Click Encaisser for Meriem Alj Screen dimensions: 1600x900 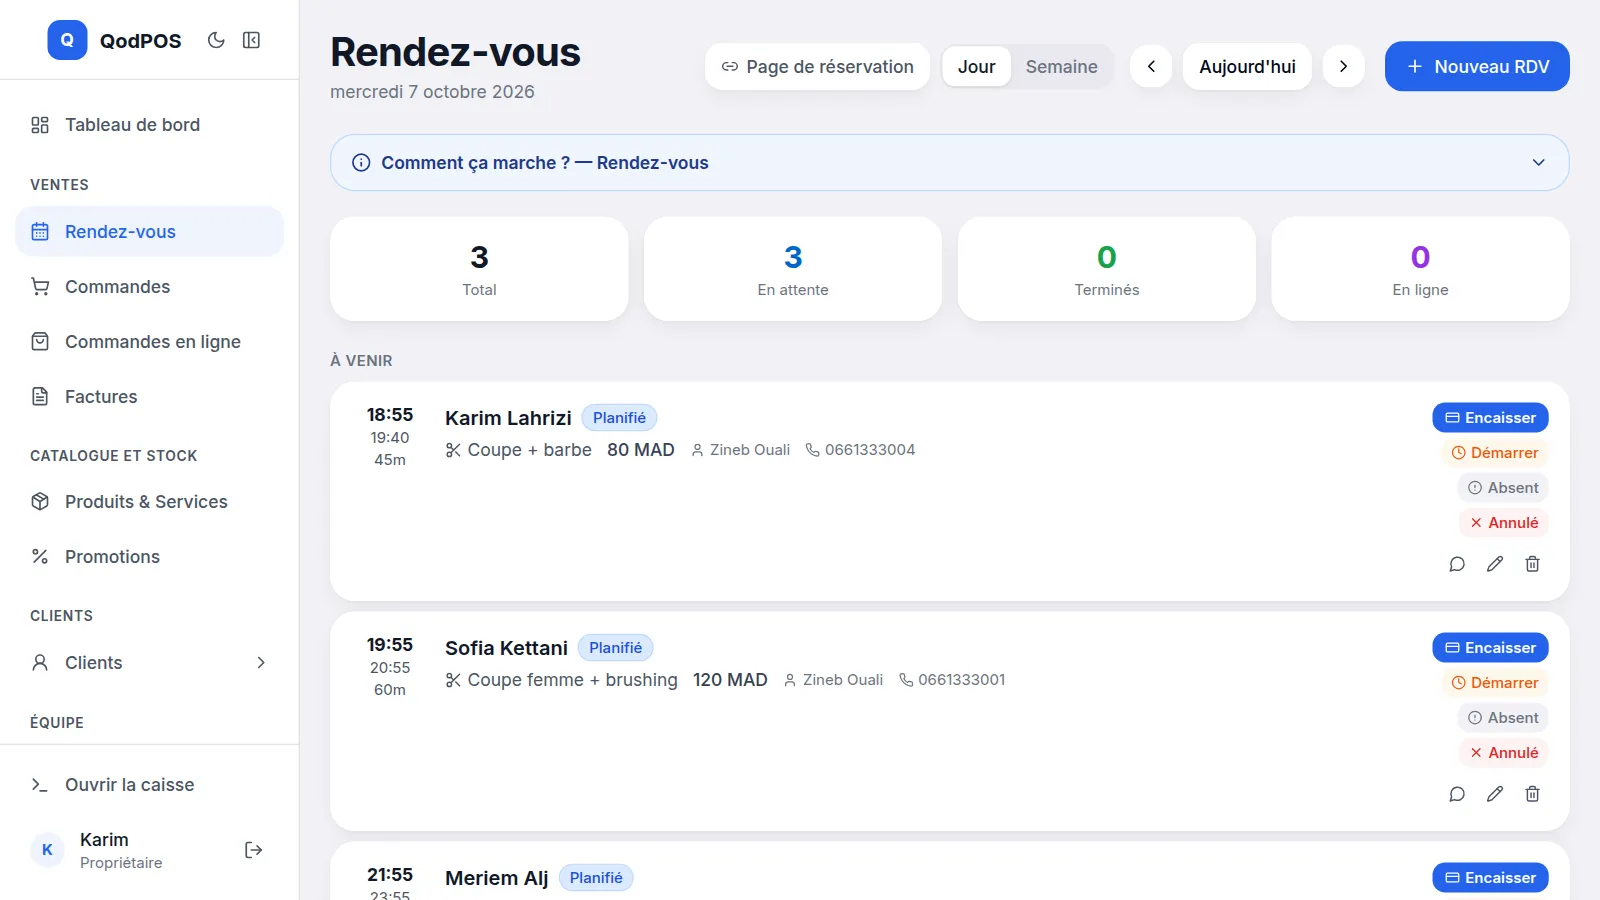pyautogui.click(x=1490, y=878)
